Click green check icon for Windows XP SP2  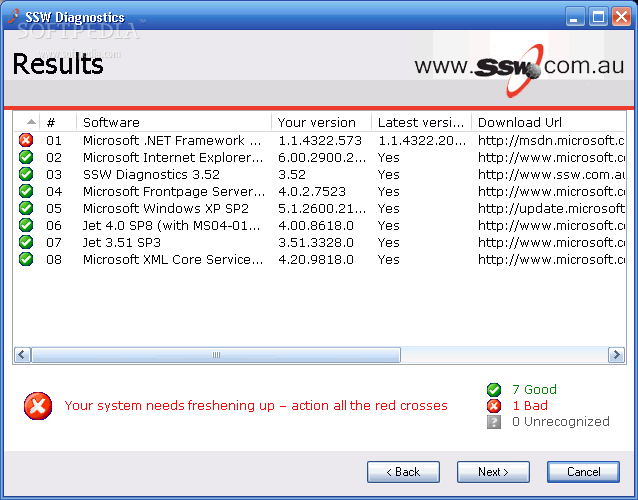(x=26, y=208)
